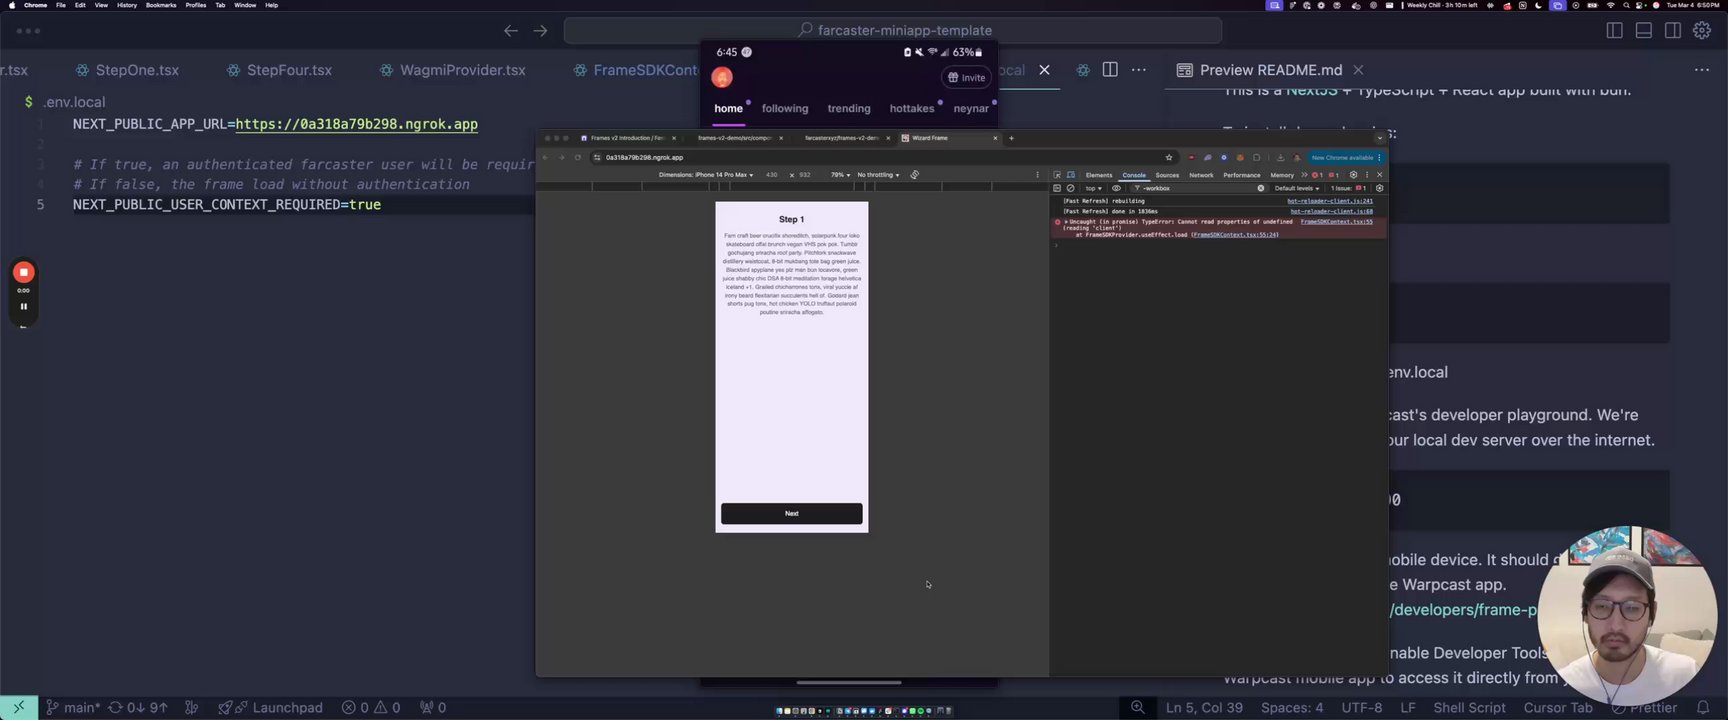Open the Shell Script language mode selector
Screen dimensions: 1728x720
pyautogui.click(x=1469, y=707)
